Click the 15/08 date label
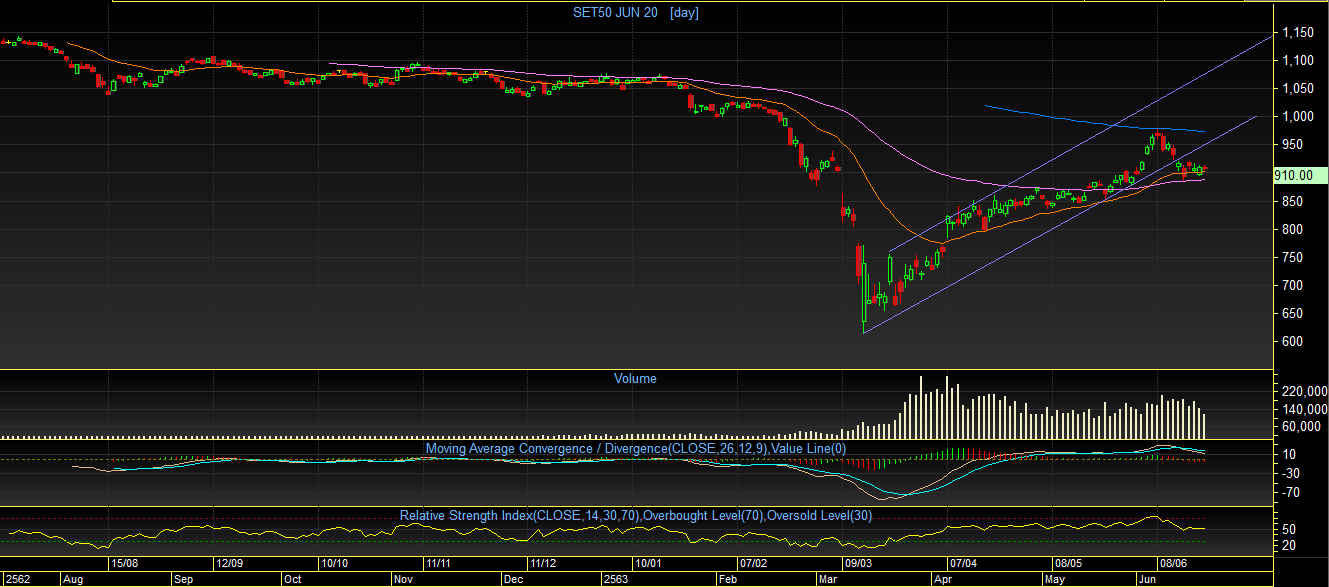Viewport: 1329px width, 587px height. (x=127, y=564)
